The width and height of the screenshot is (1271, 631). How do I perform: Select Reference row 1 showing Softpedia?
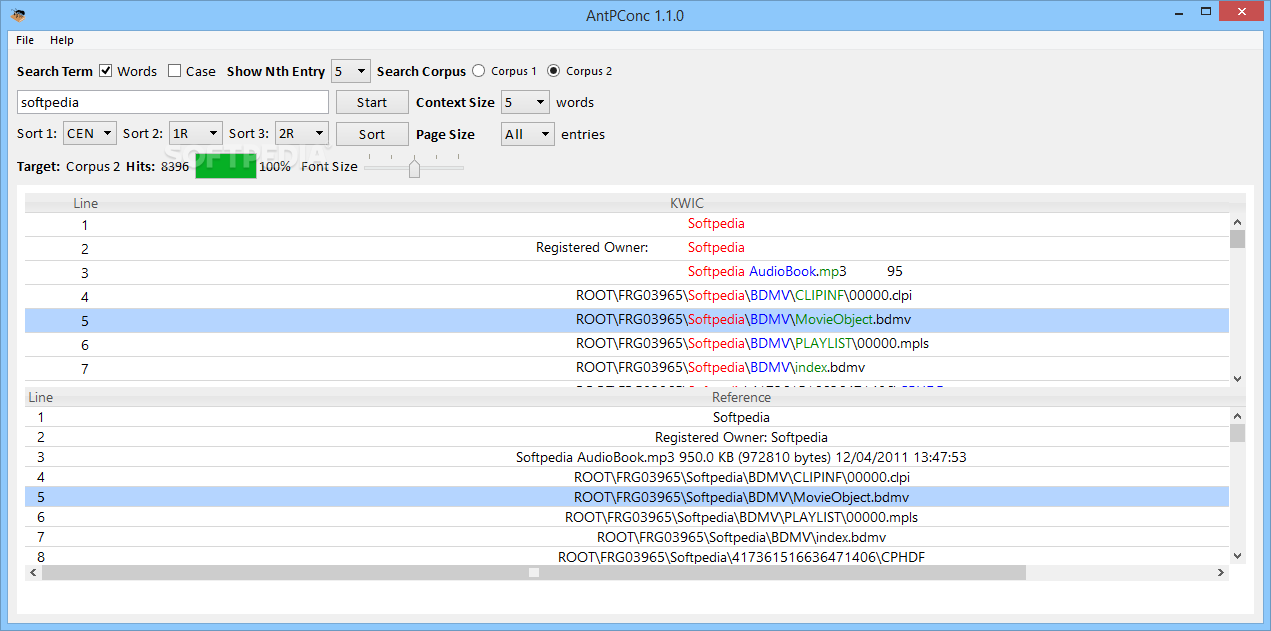pyautogui.click(x=627, y=417)
